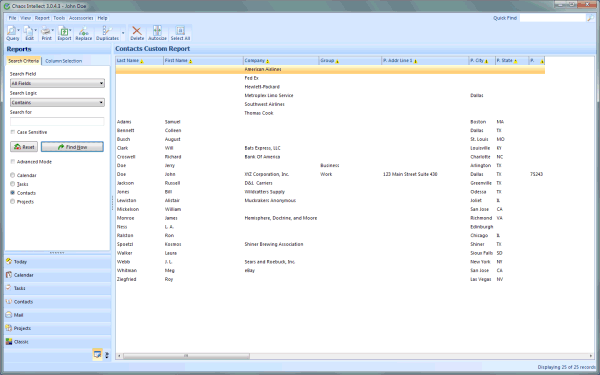
Task: Open the Projects navigation pane
Action: click(58, 328)
